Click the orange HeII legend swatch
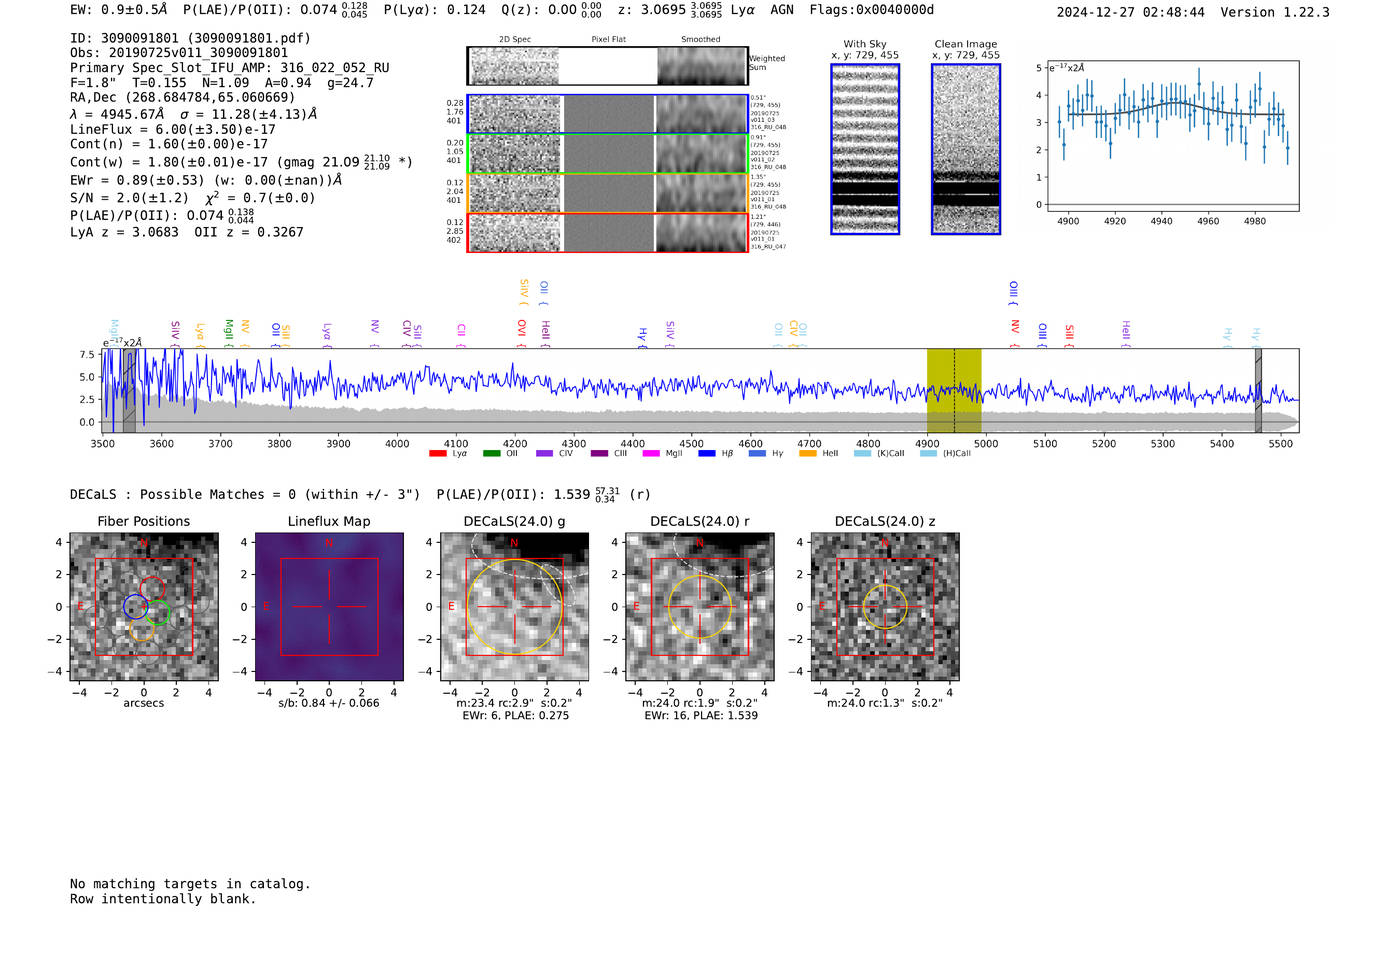The height and width of the screenshot is (953, 1400). (x=808, y=453)
